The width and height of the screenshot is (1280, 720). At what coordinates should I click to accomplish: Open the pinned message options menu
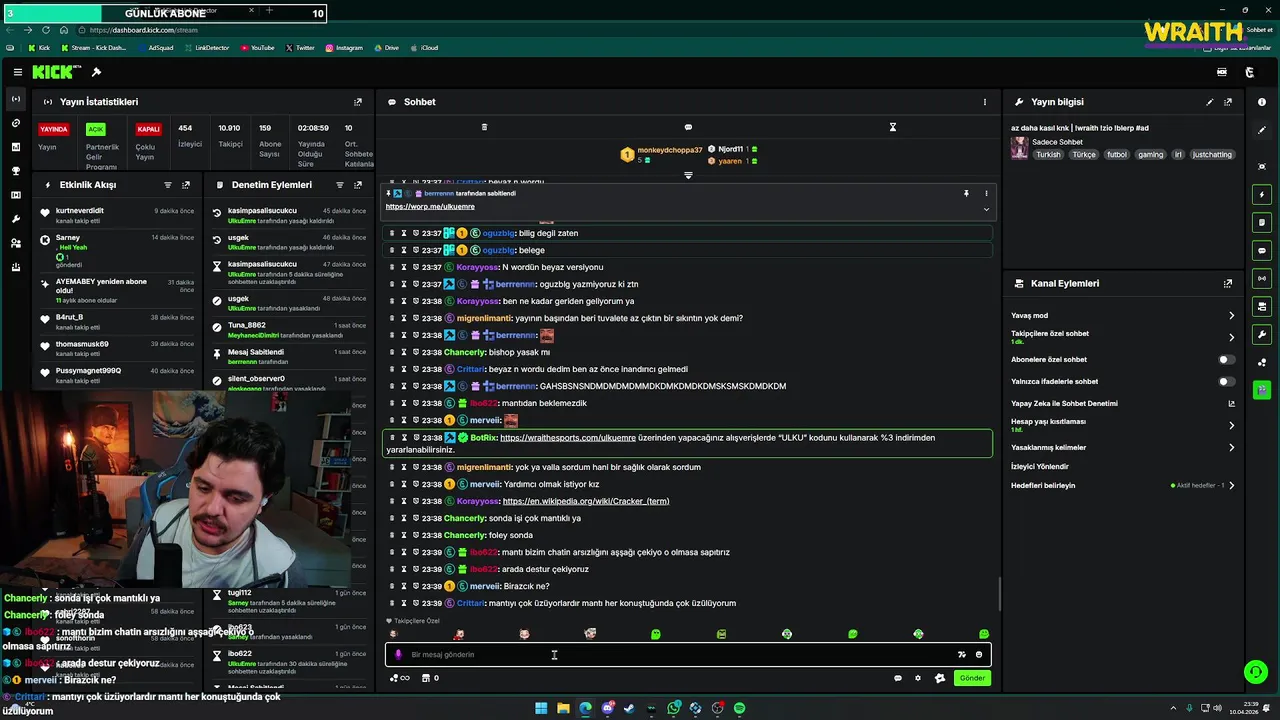tap(986, 193)
